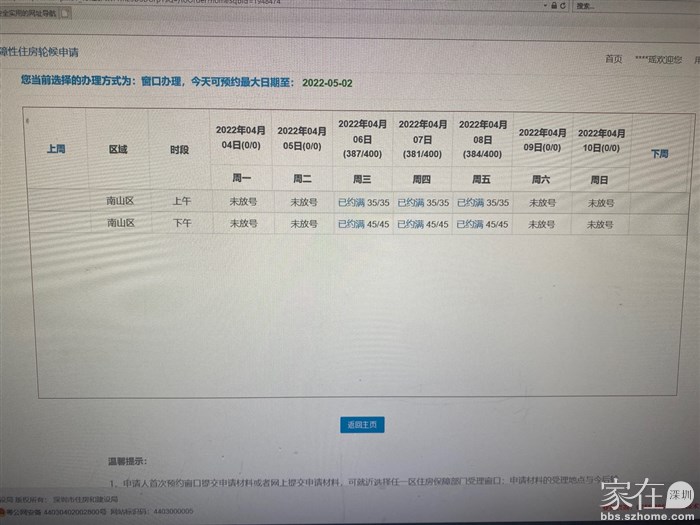This screenshot has height=525, width=700.
Task: Click the 上周 previous week link
Action: 55,149
